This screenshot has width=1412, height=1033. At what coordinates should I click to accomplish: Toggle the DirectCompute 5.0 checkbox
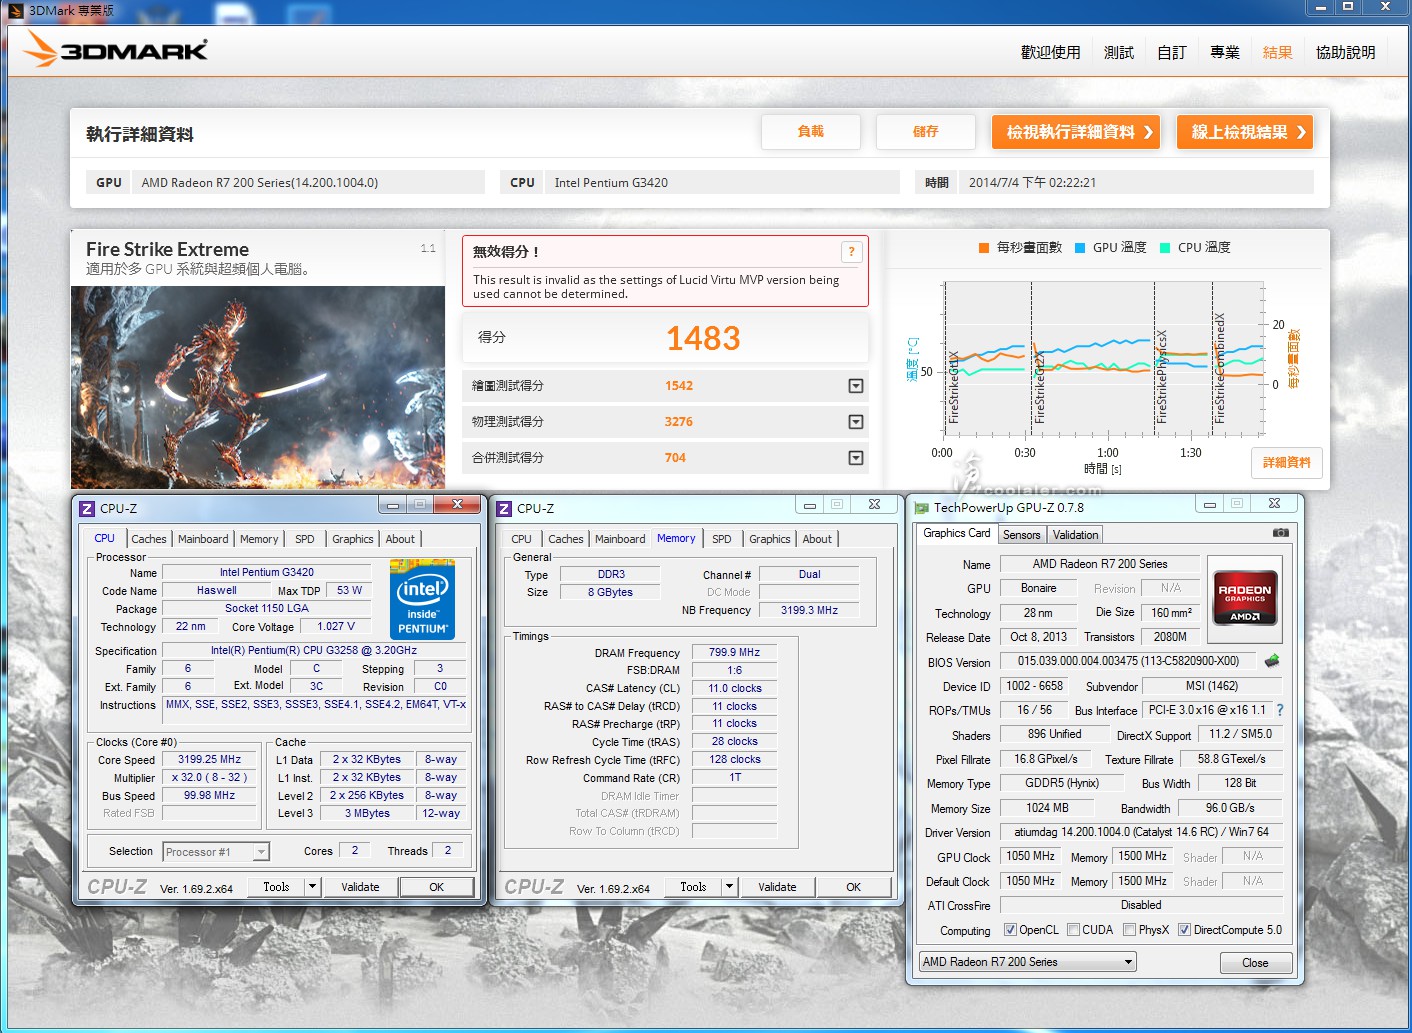1184,930
